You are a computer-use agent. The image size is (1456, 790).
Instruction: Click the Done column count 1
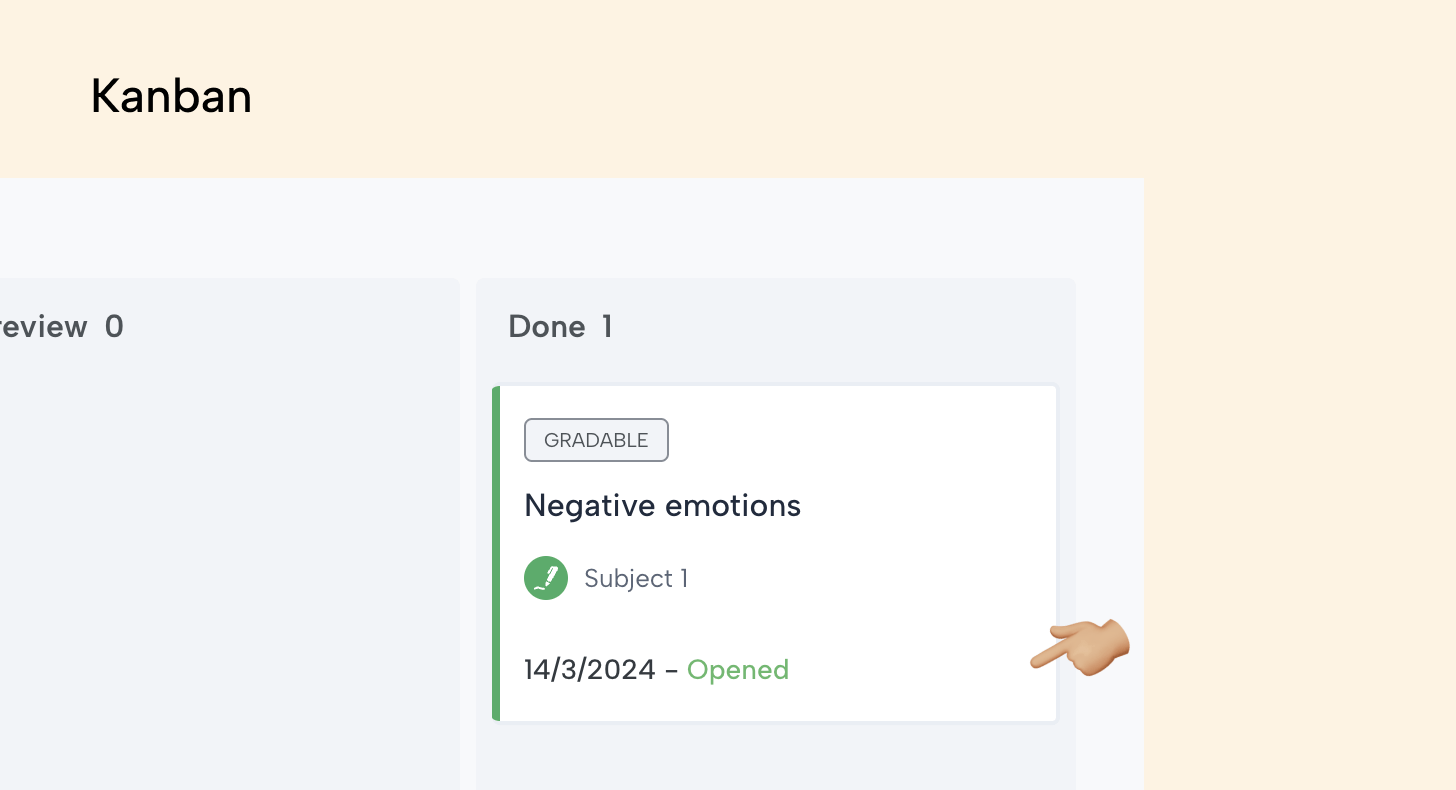click(606, 327)
